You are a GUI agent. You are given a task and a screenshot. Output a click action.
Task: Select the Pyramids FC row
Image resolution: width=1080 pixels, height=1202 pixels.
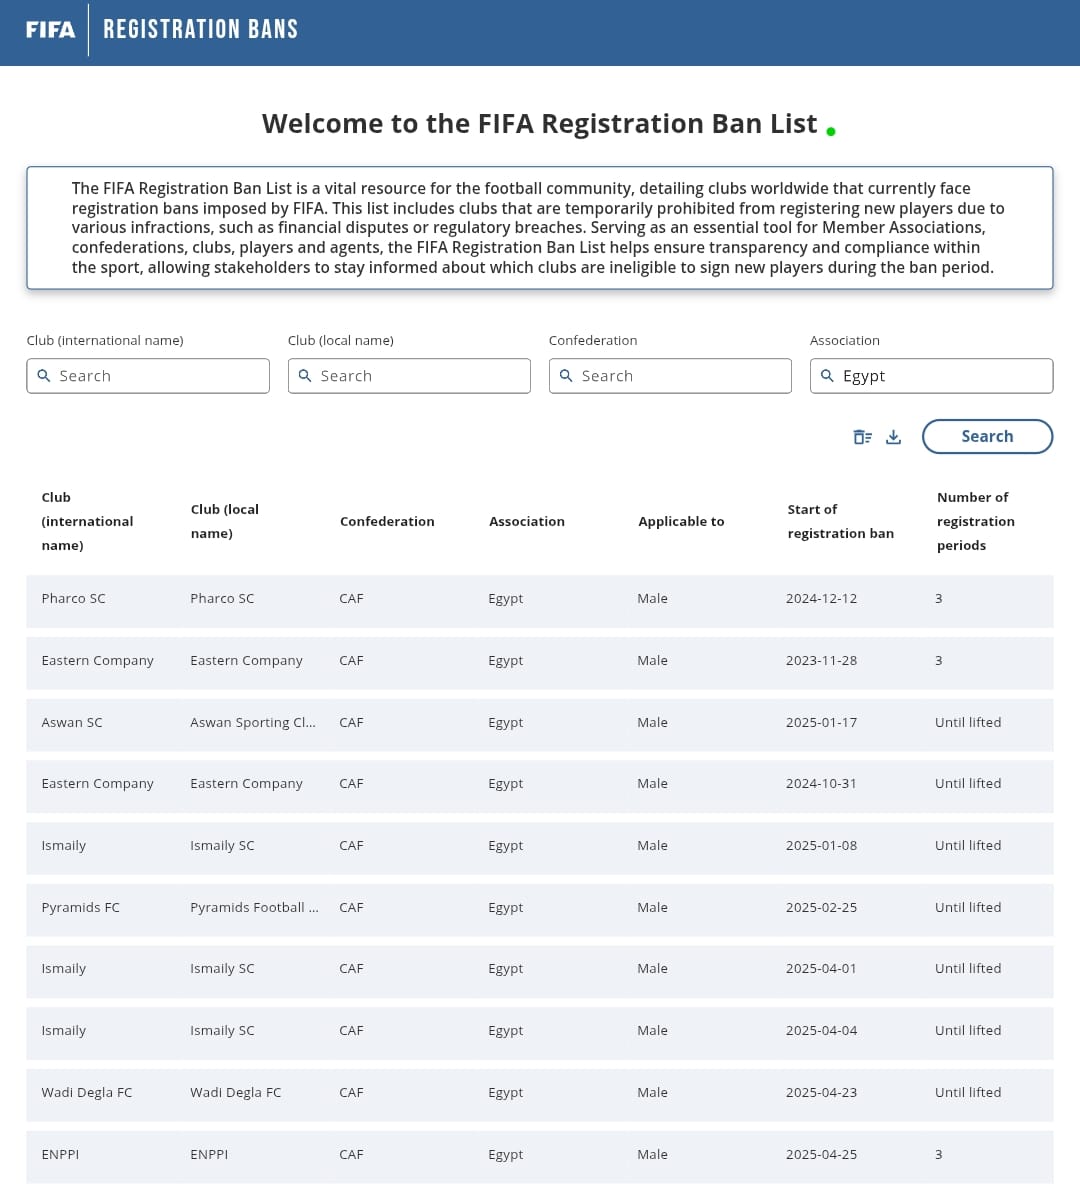539,908
